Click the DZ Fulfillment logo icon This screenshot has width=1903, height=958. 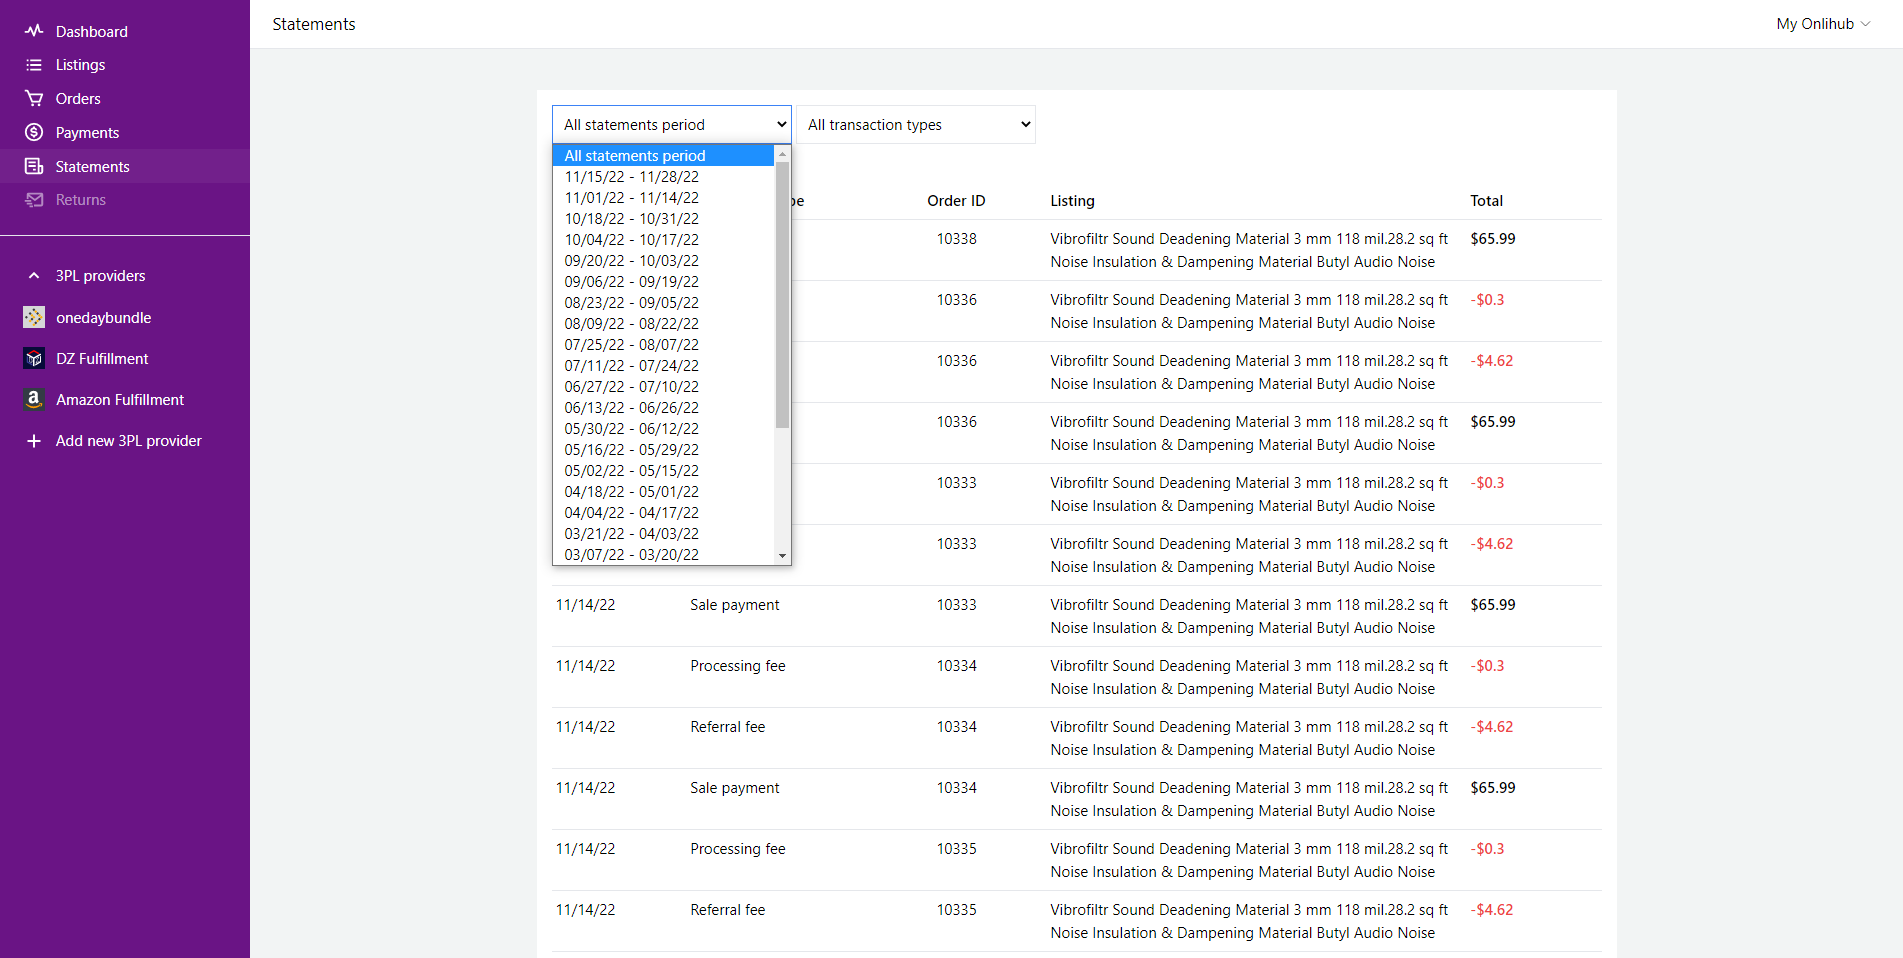tap(34, 358)
